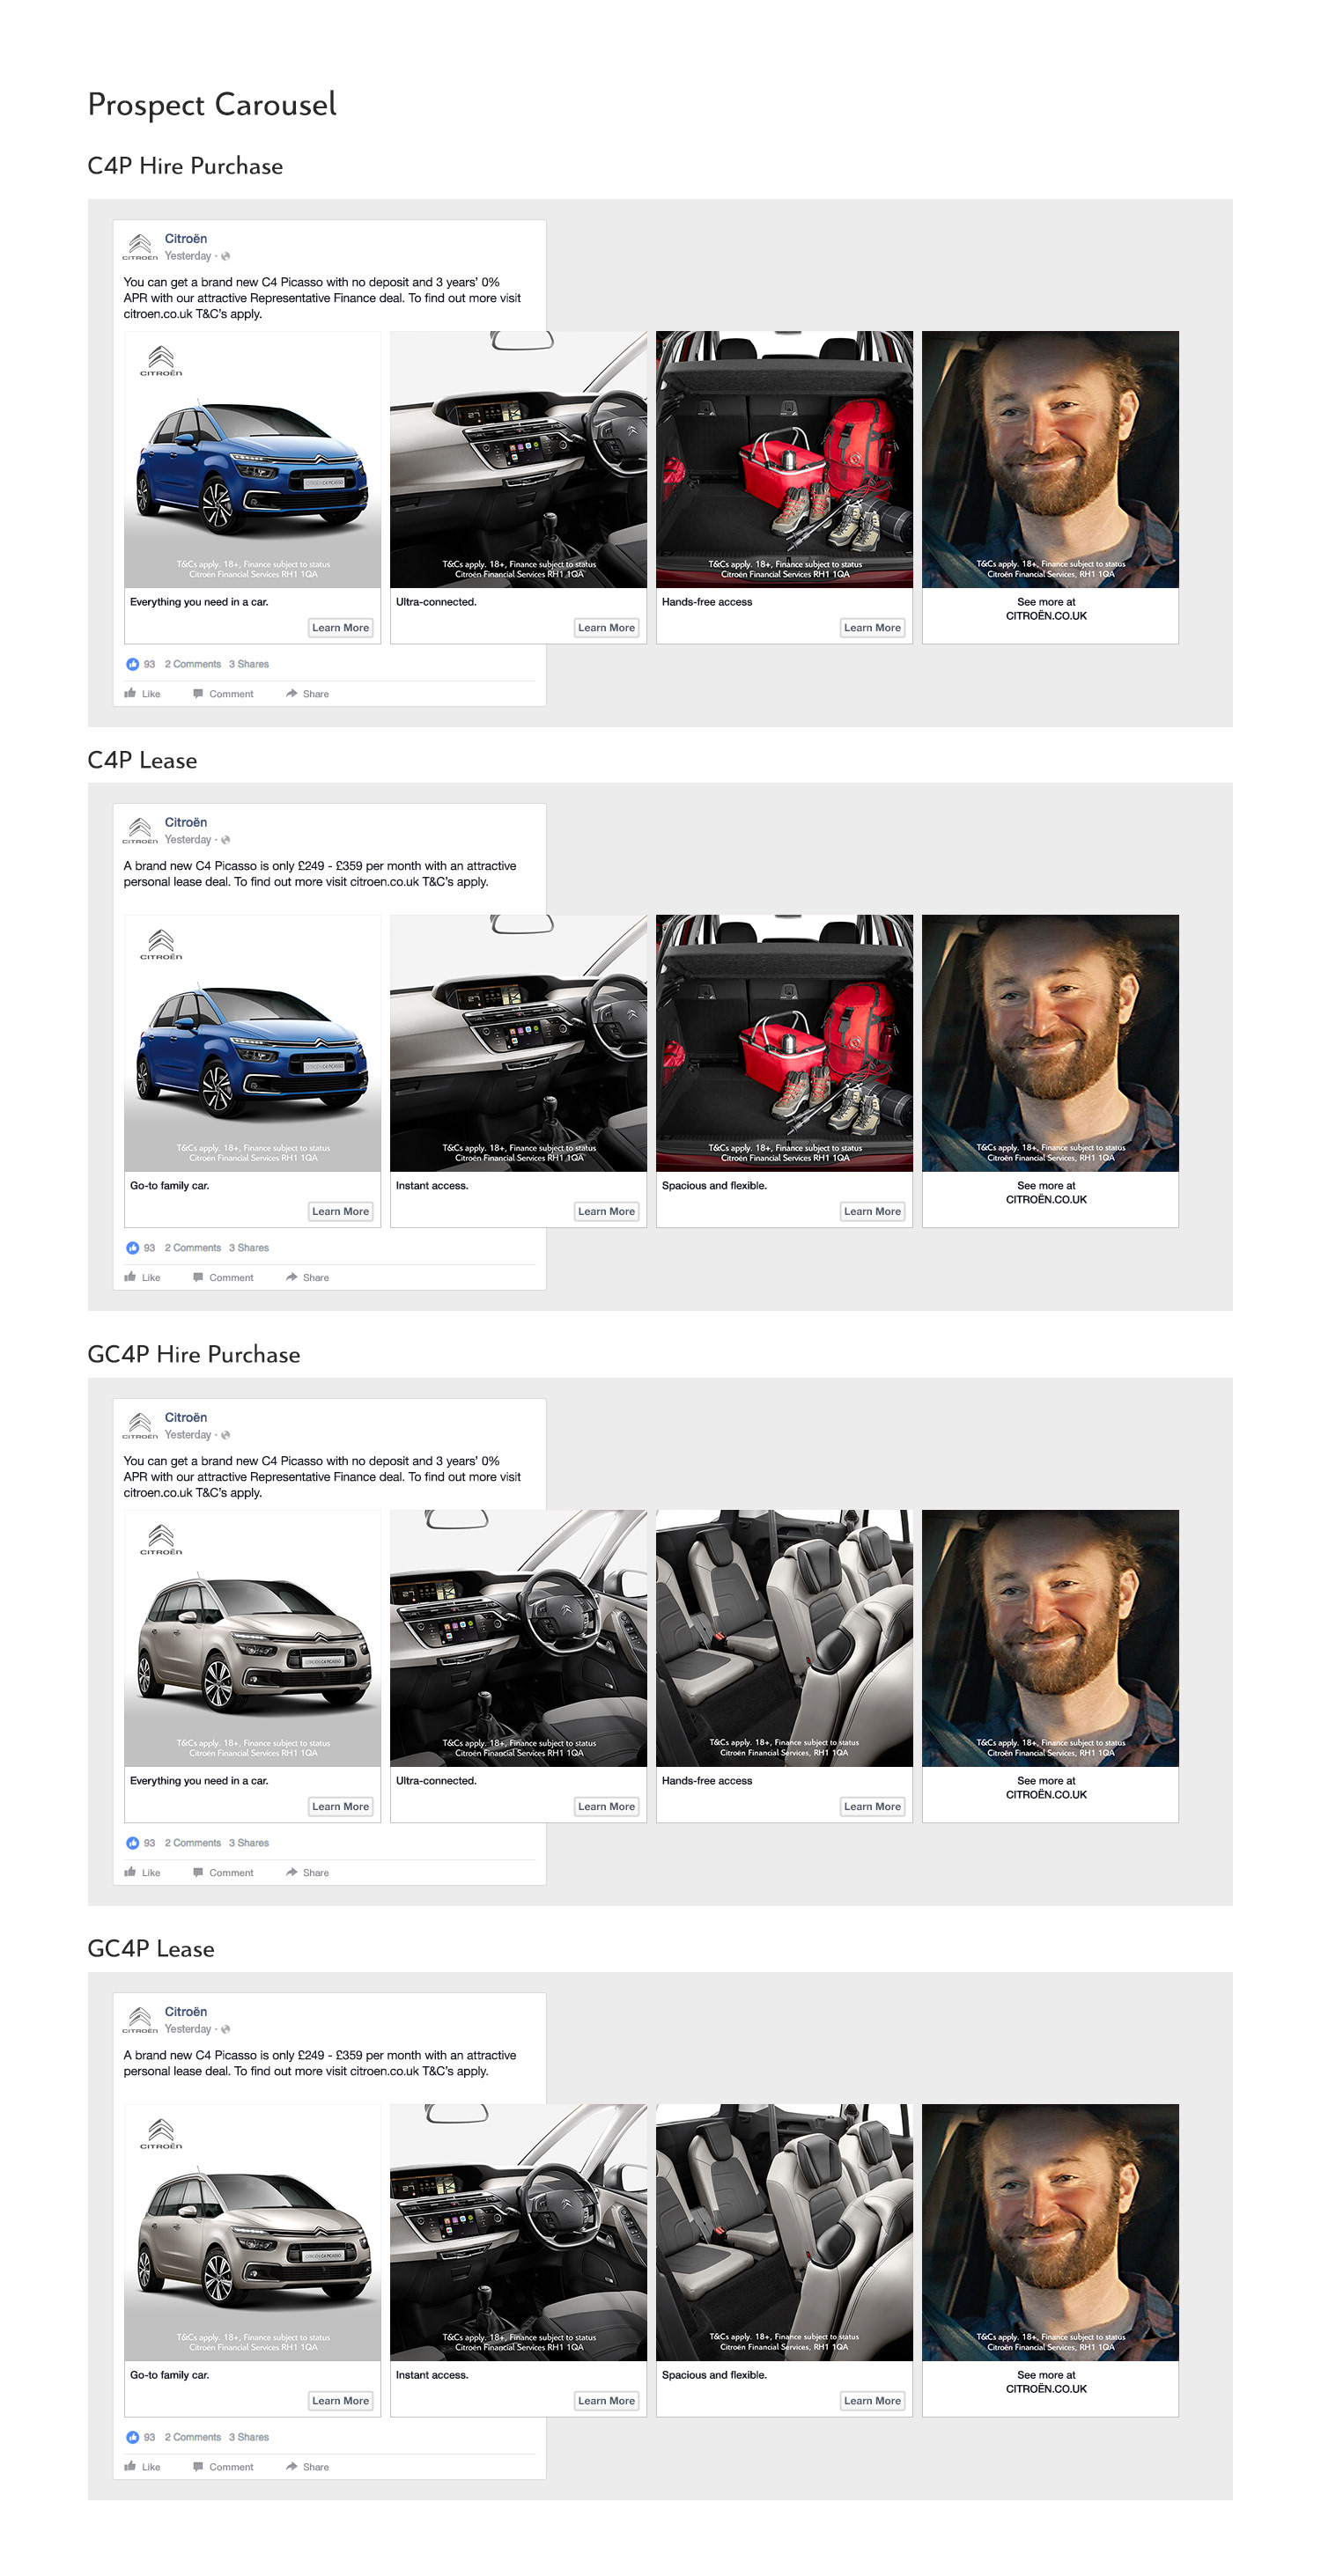Click Learn More under 'Everything you need in a car.' in C4P Hire Purchase
Image resolution: width=1321 pixels, height=2576 pixels.
coord(340,628)
